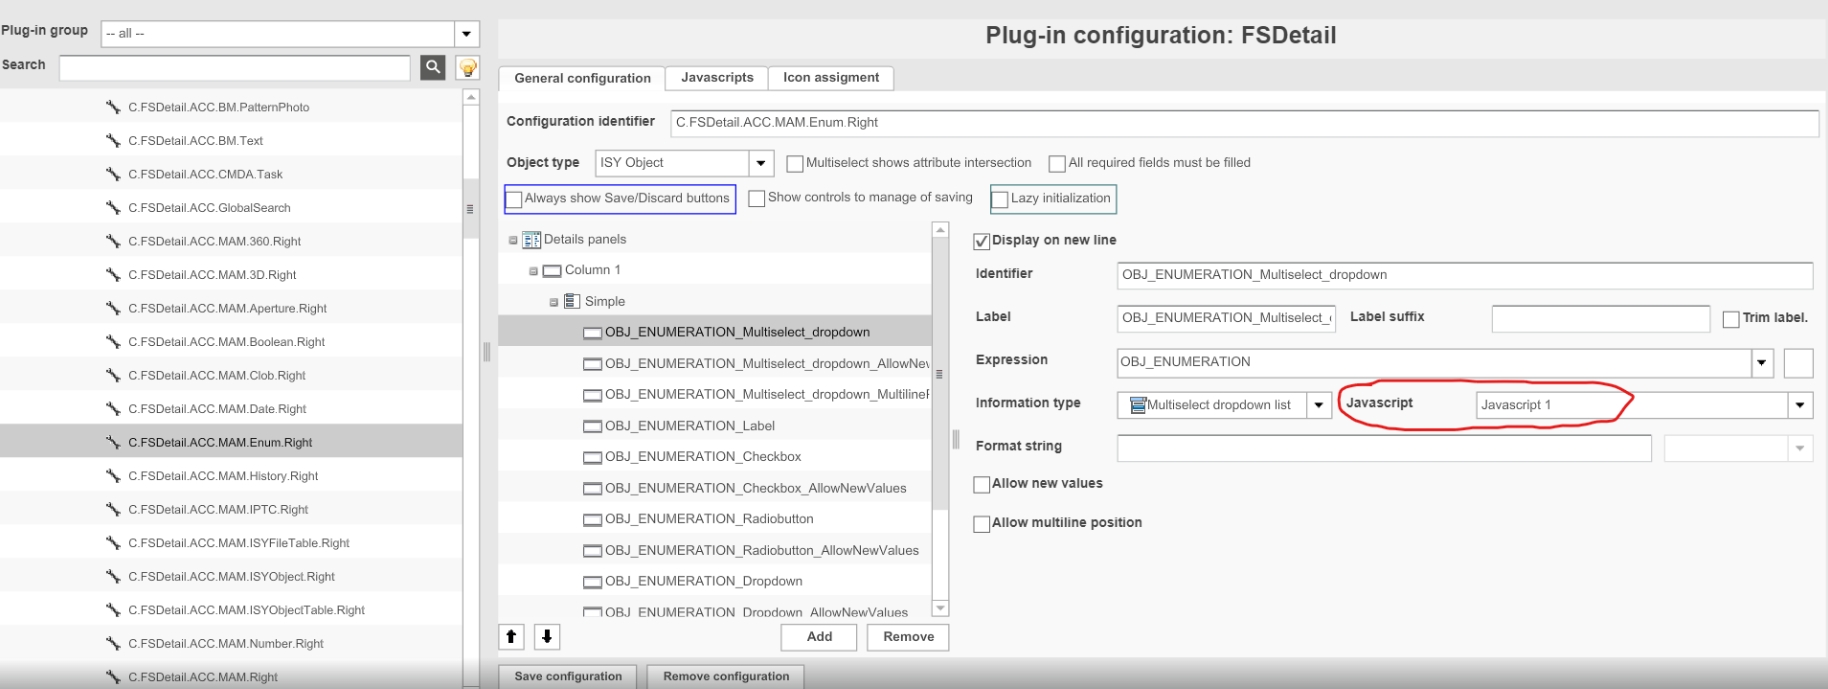Expand the Javascript dropdown list
This screenshot has height=689, width=1828.
click(x=1799, y=405)
